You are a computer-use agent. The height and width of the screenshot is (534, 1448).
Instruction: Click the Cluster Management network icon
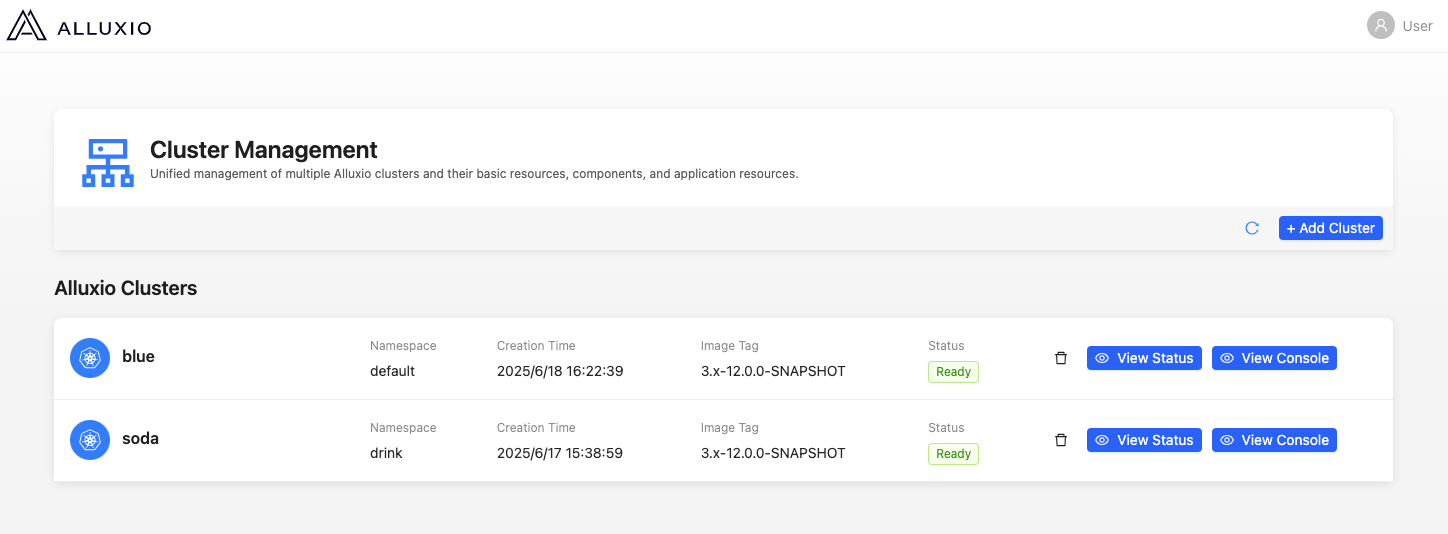108,162
